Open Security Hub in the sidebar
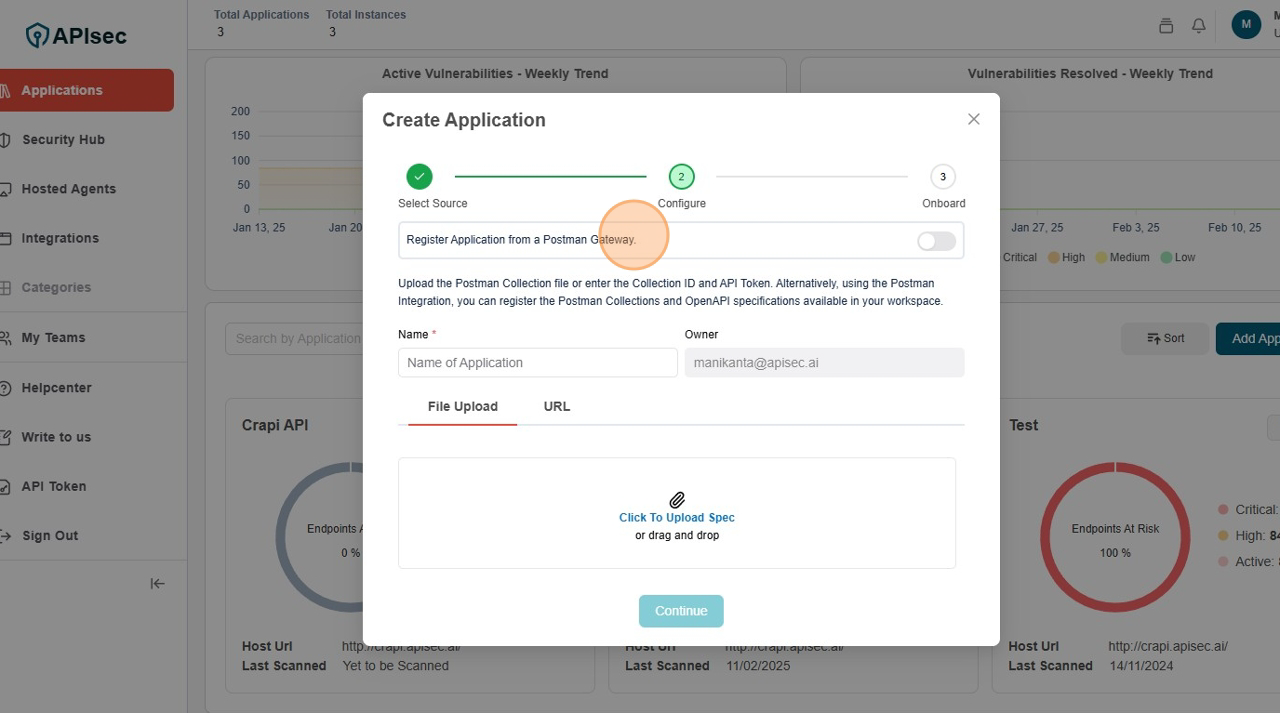1280x713 pixels. (x=63, y=140)
